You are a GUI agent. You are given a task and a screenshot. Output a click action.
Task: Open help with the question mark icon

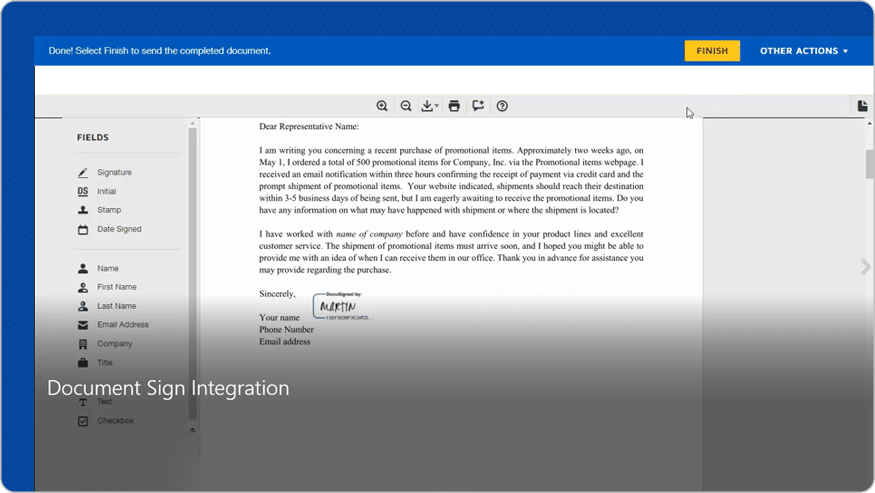502,106
